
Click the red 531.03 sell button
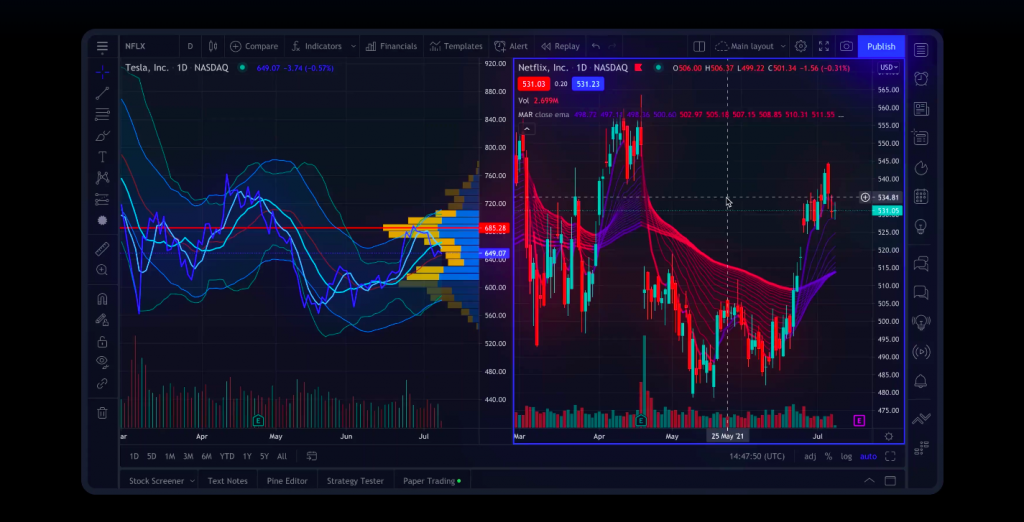[534, 84]
